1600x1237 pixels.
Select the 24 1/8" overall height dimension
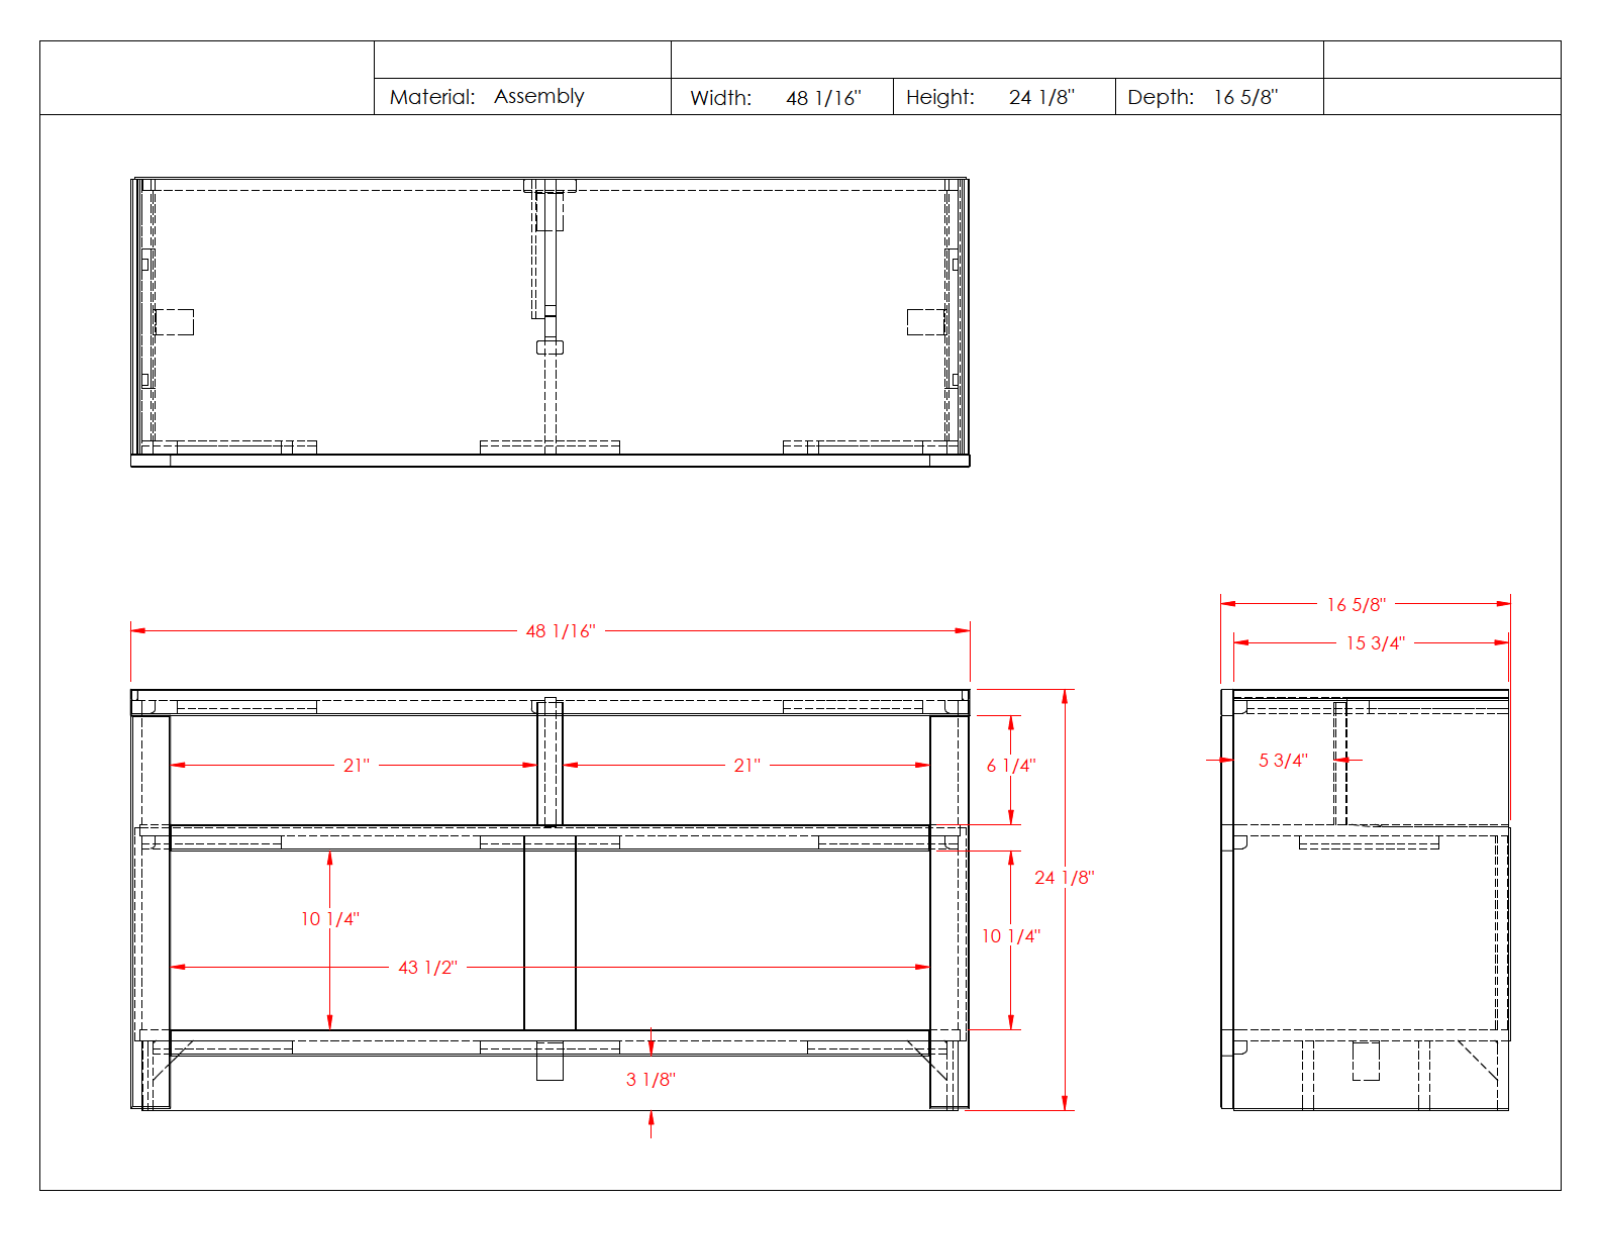click(1064, 877)
